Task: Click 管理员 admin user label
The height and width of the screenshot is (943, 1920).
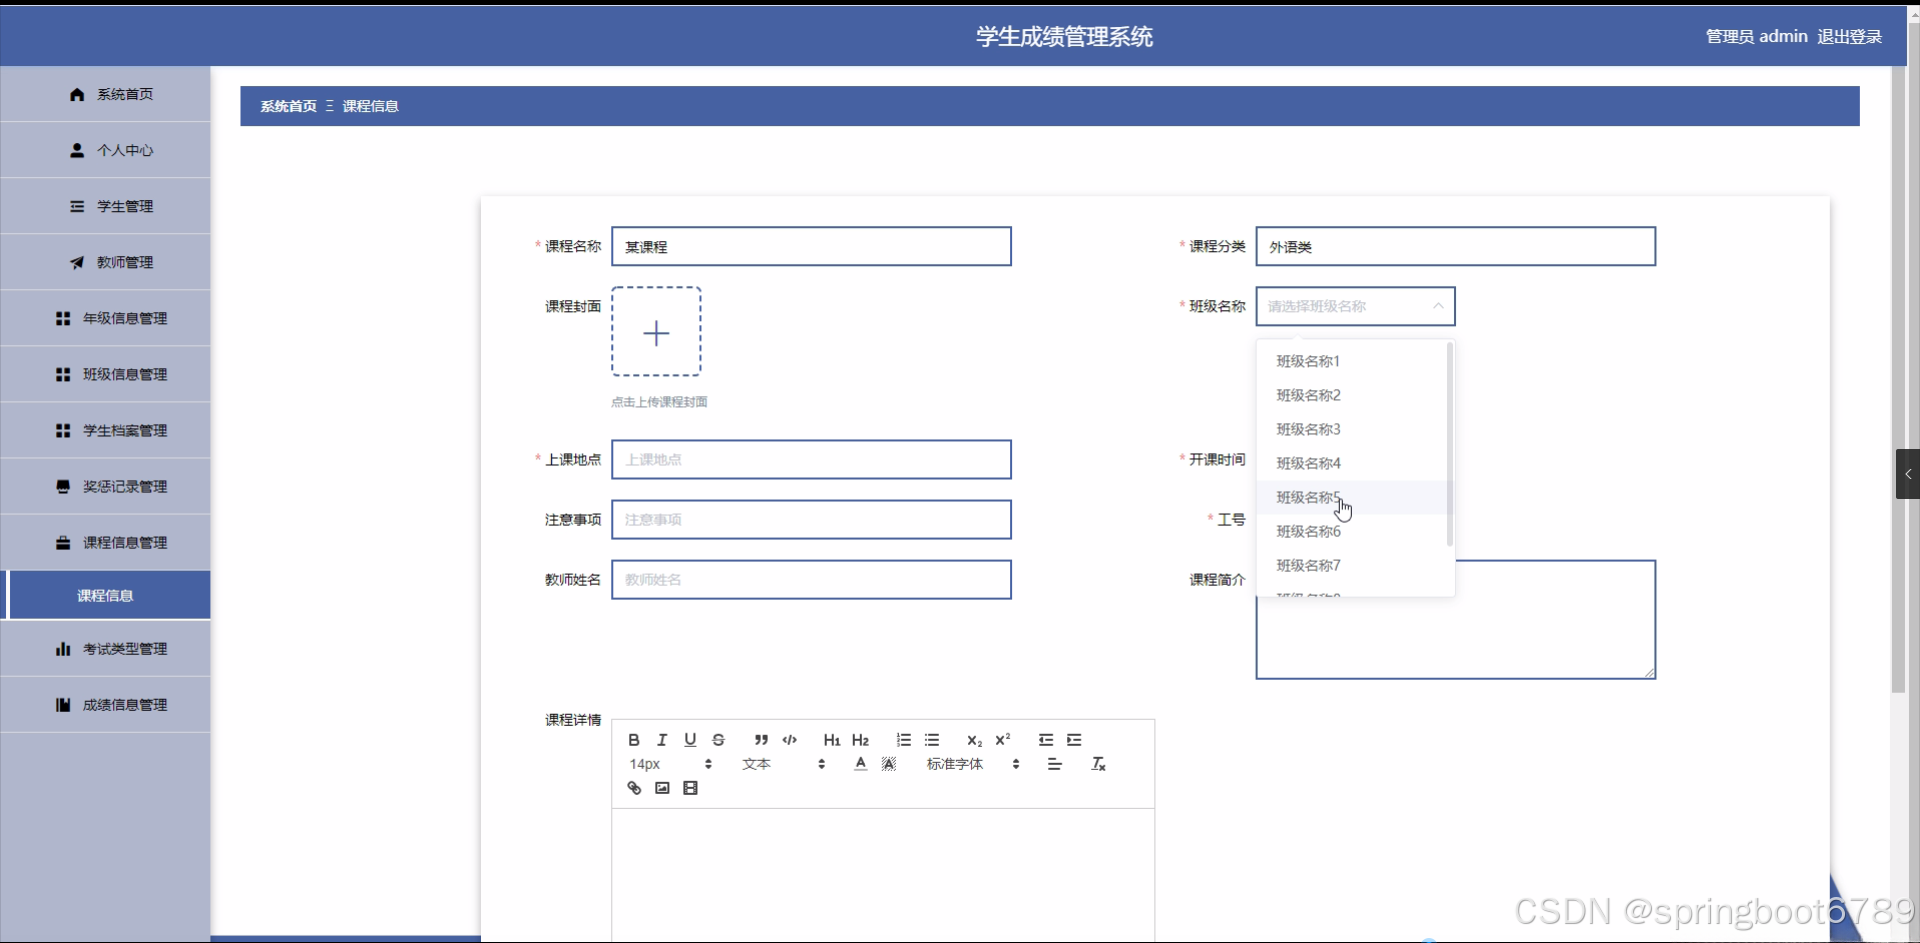Action: pyautogui.click(x=1756, y=36)
